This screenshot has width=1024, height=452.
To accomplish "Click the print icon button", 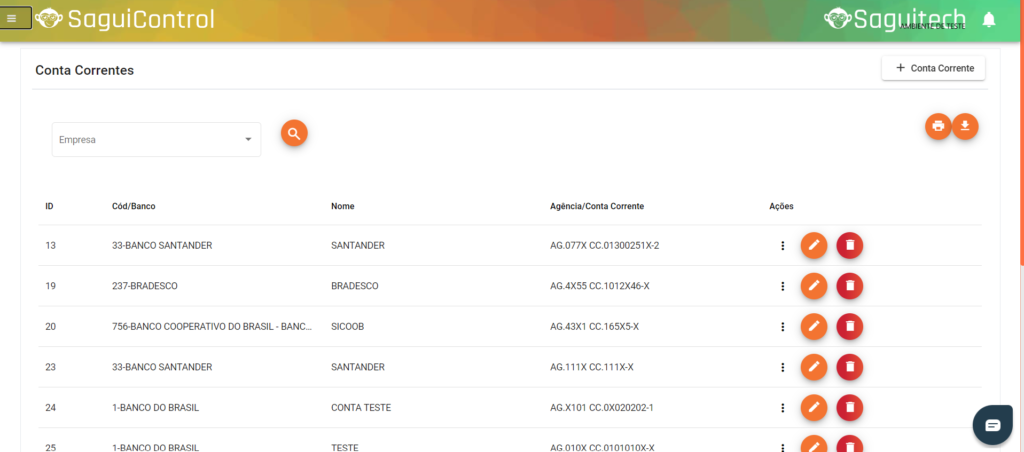I will [938, 126].
